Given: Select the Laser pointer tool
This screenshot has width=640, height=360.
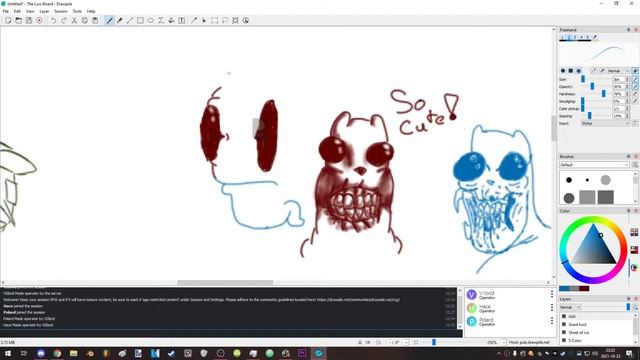Looking at the screenshot, I should click(x=204, y=20).
